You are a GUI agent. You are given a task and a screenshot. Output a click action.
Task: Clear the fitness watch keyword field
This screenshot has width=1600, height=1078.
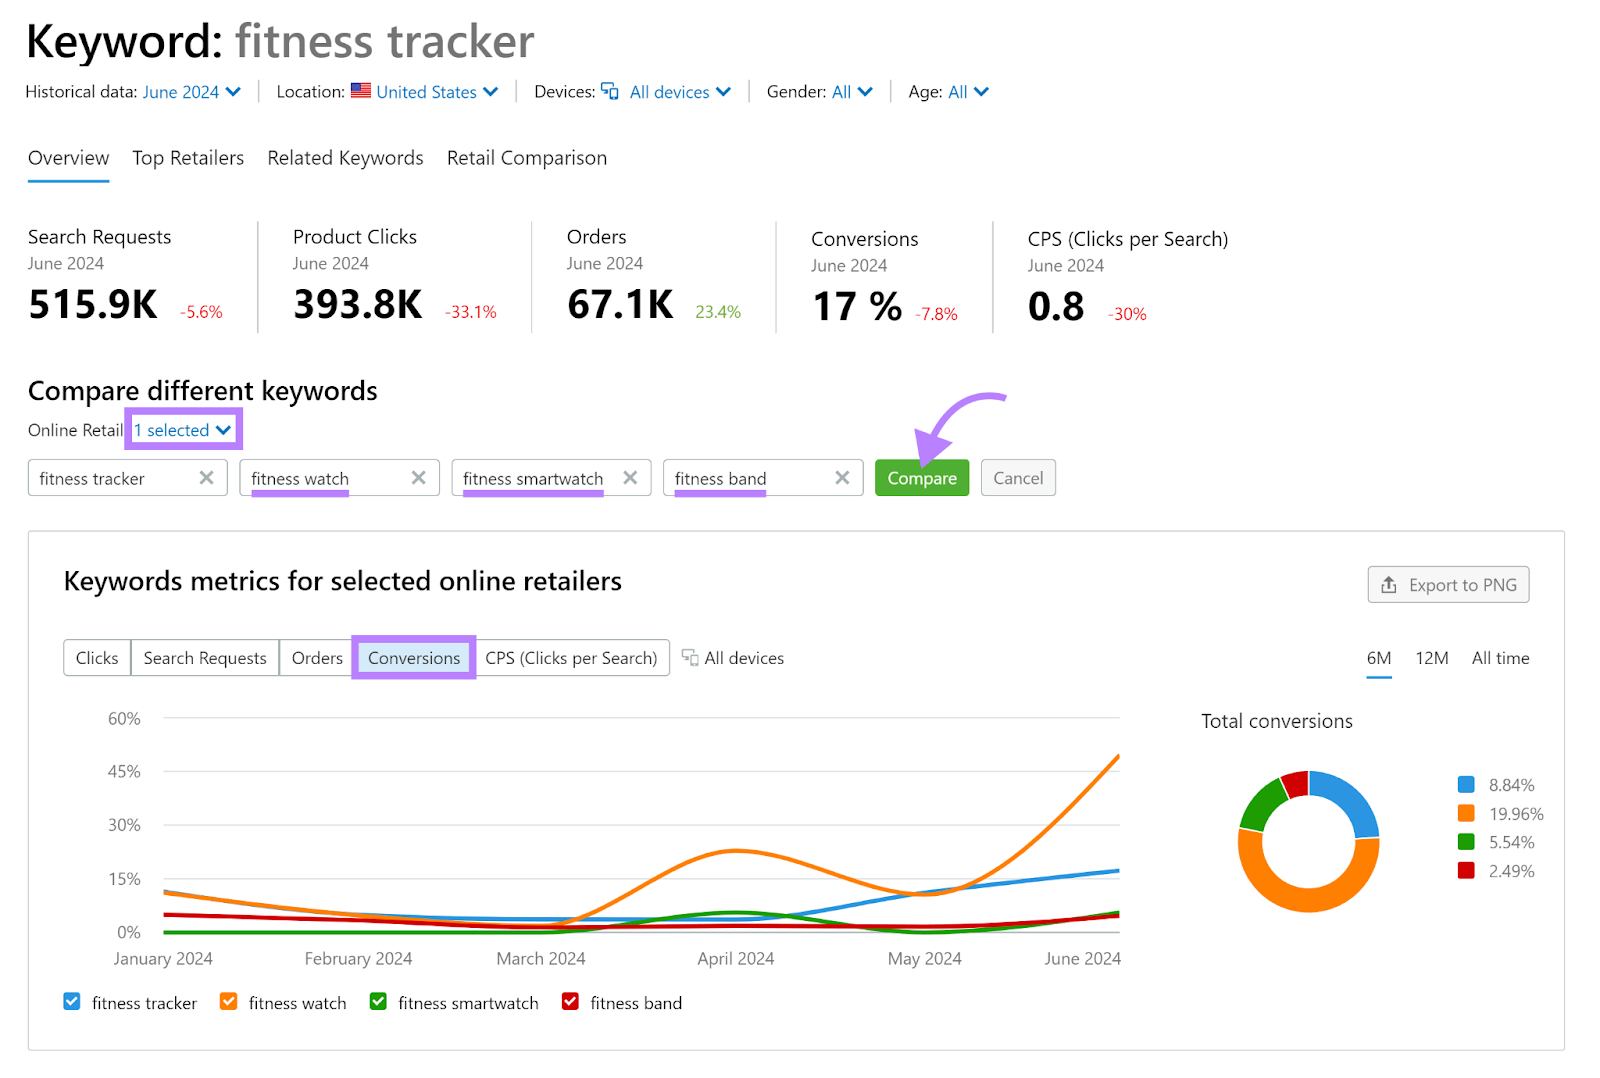pos(418,478)
